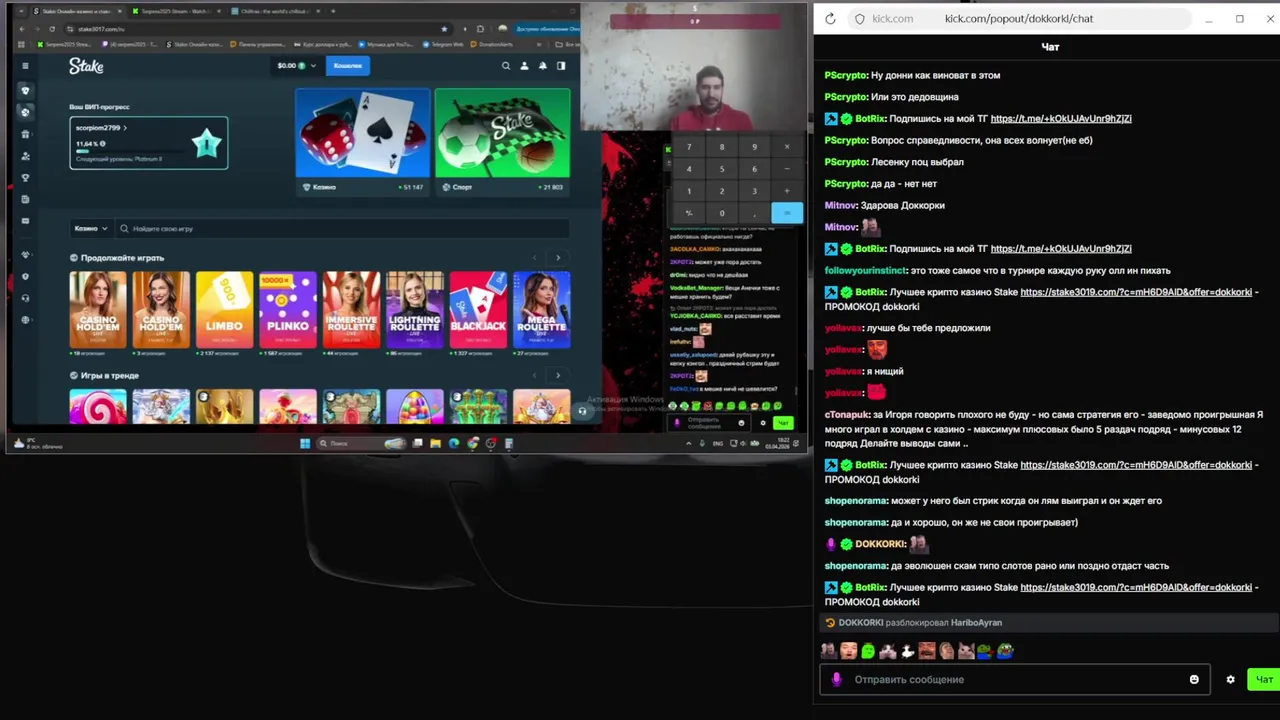The height and width of the screenshot is (720, 1280).
Task: Open the Limbo game tile
Action: pyautogui.click(x=224, y=309)
